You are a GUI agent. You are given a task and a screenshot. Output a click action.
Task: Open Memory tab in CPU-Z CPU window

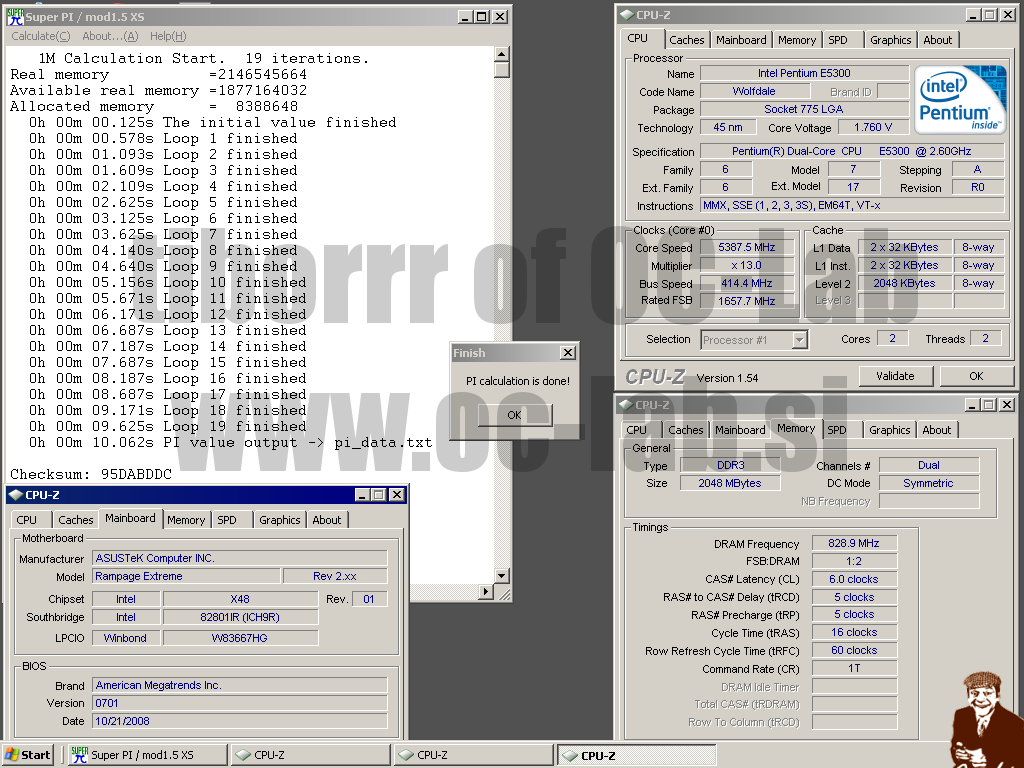[797, 40]
